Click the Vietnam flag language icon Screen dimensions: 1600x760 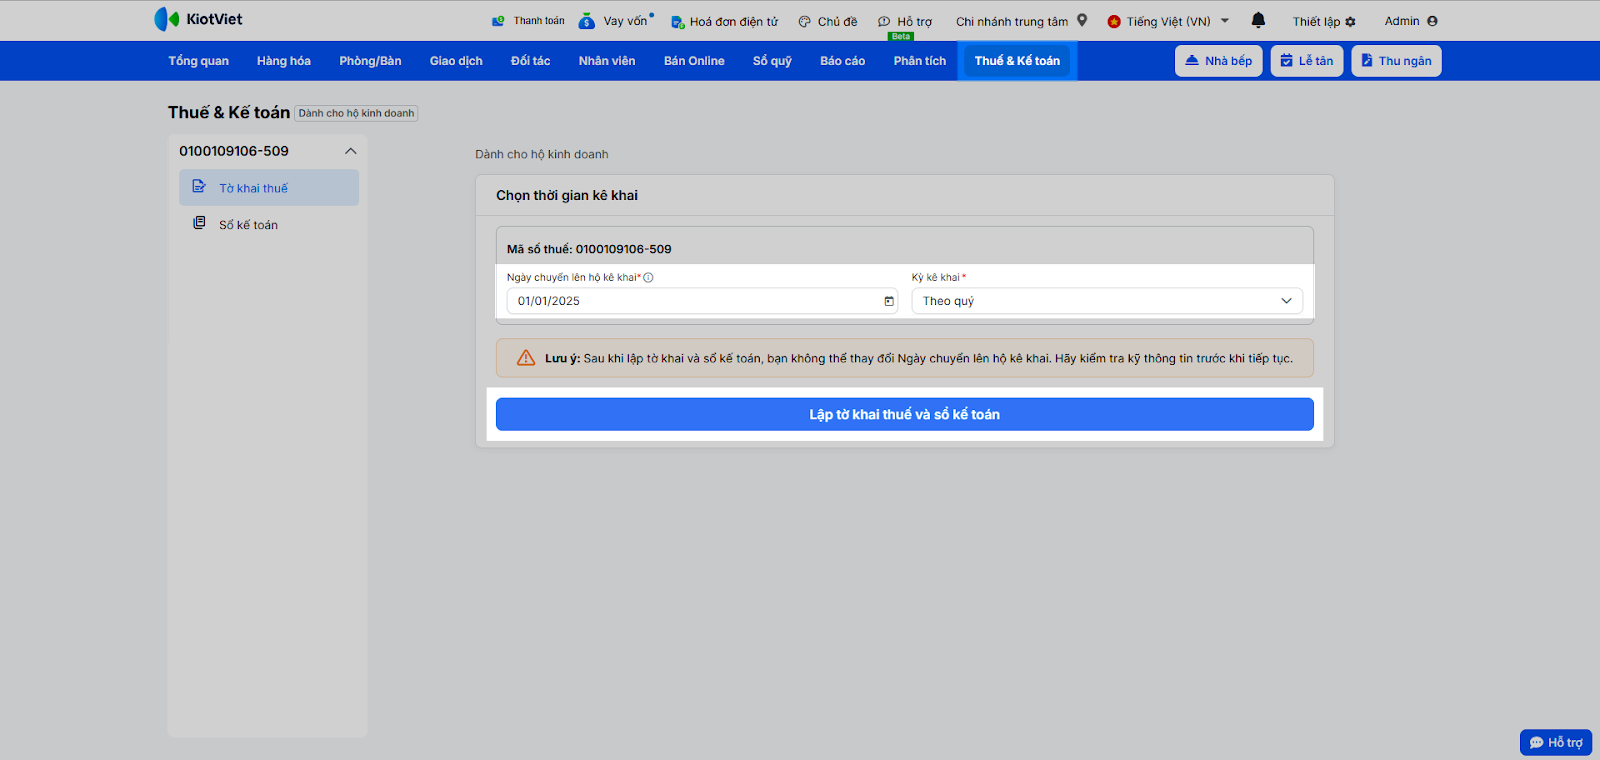pyautogui.click(x=1114, y=22)
